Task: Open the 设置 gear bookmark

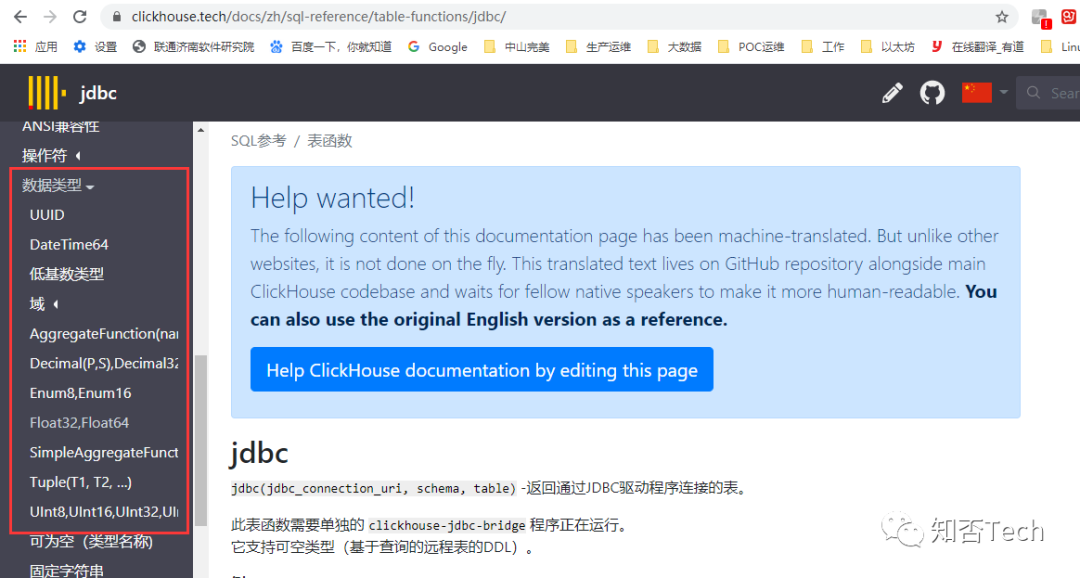Action: [96, 46]
